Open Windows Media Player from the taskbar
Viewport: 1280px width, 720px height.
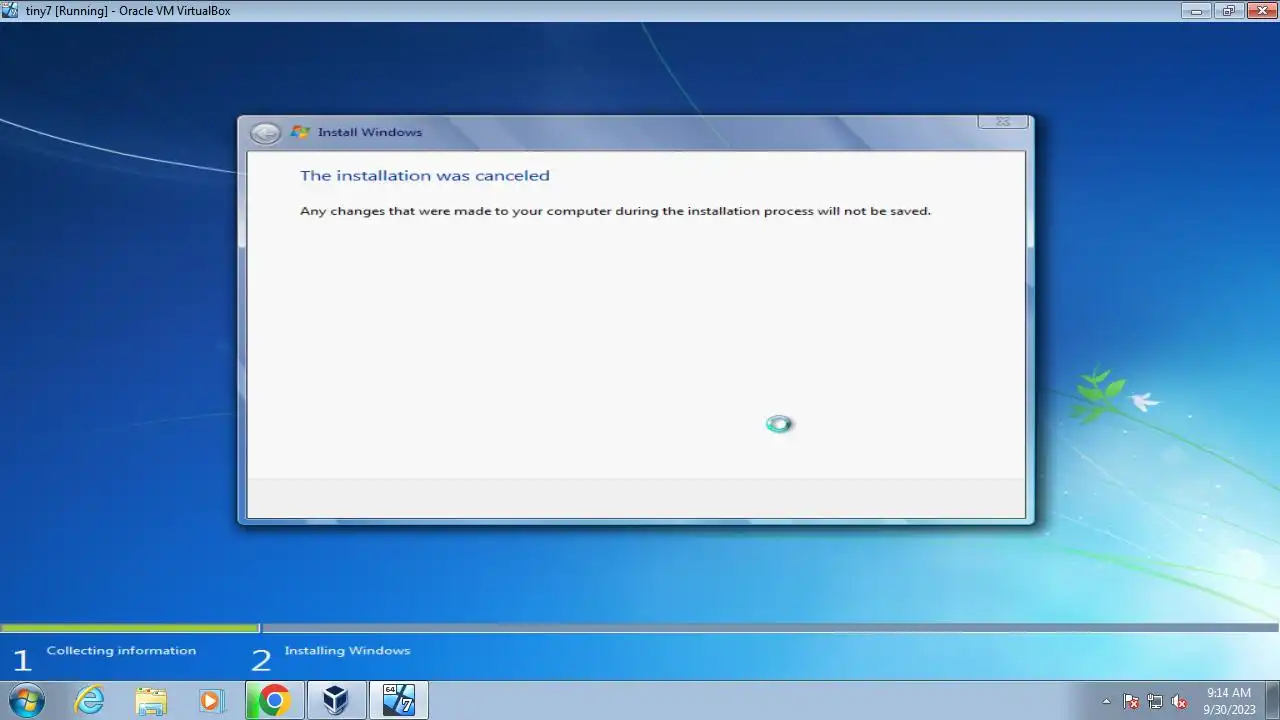pyautogui.click(x=211, y=700)
